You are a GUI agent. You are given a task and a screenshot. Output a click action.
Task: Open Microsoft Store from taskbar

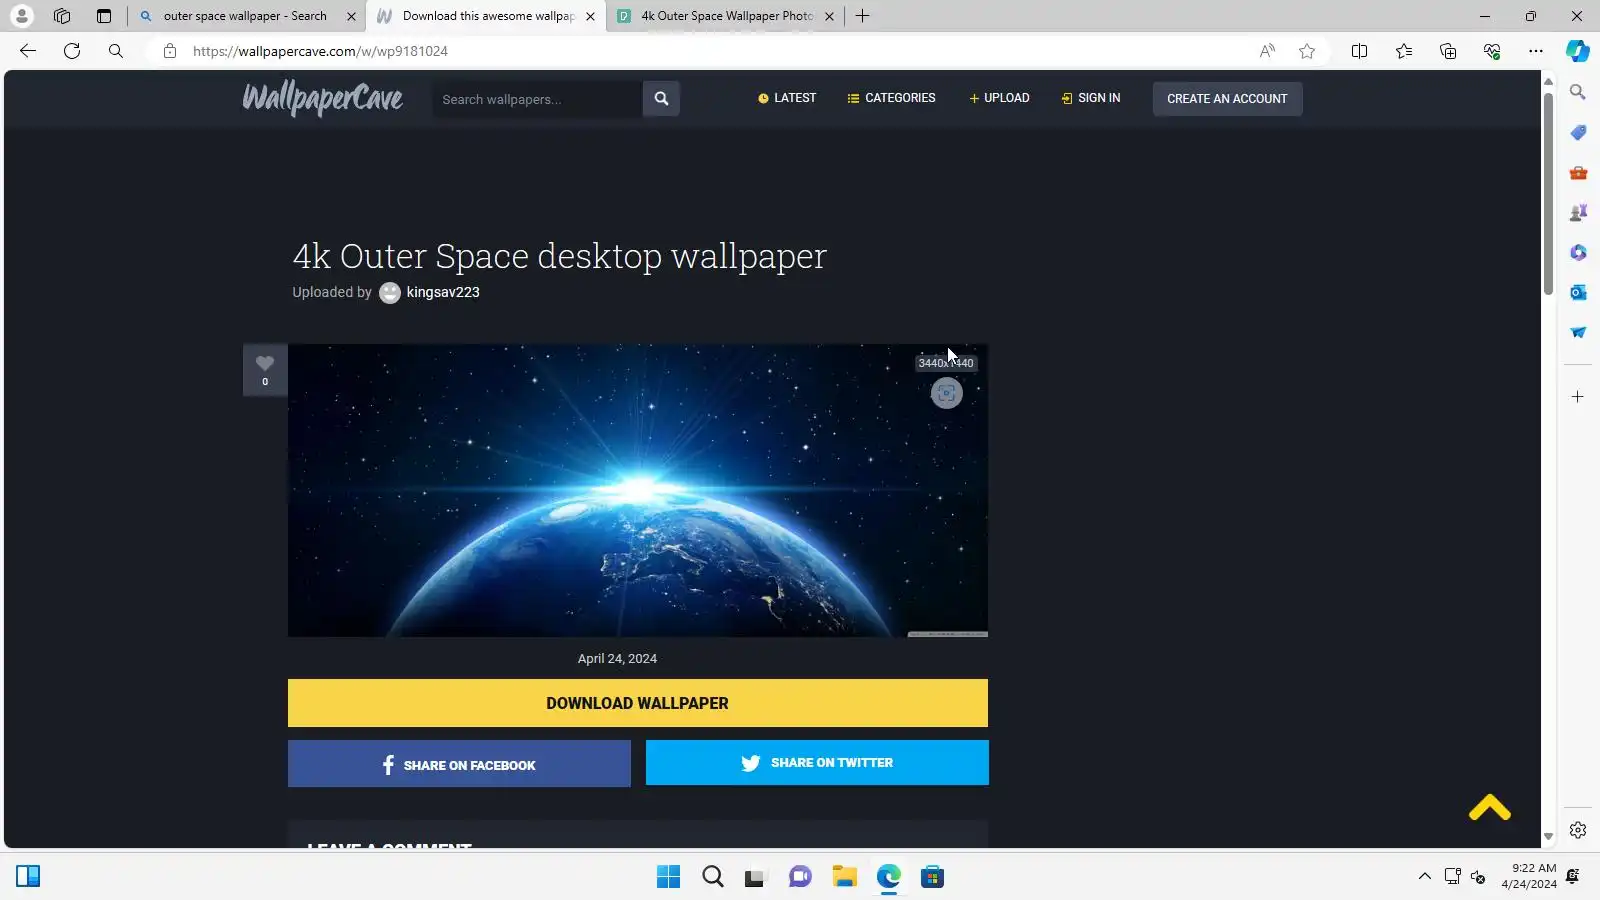pyautogui.click(x=933, y=877)
